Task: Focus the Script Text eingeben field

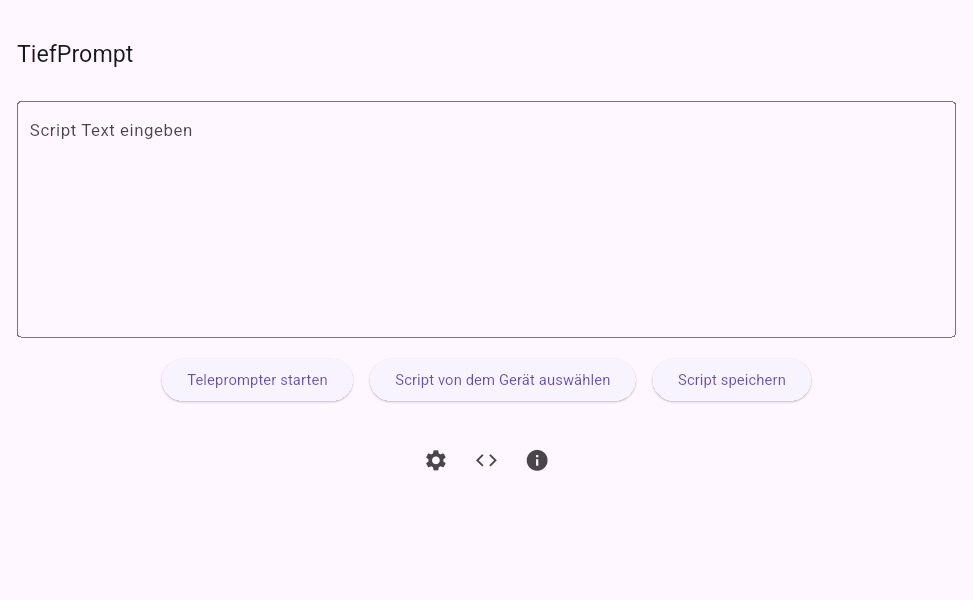Action: pyautogui.click(x=486, y=219)
